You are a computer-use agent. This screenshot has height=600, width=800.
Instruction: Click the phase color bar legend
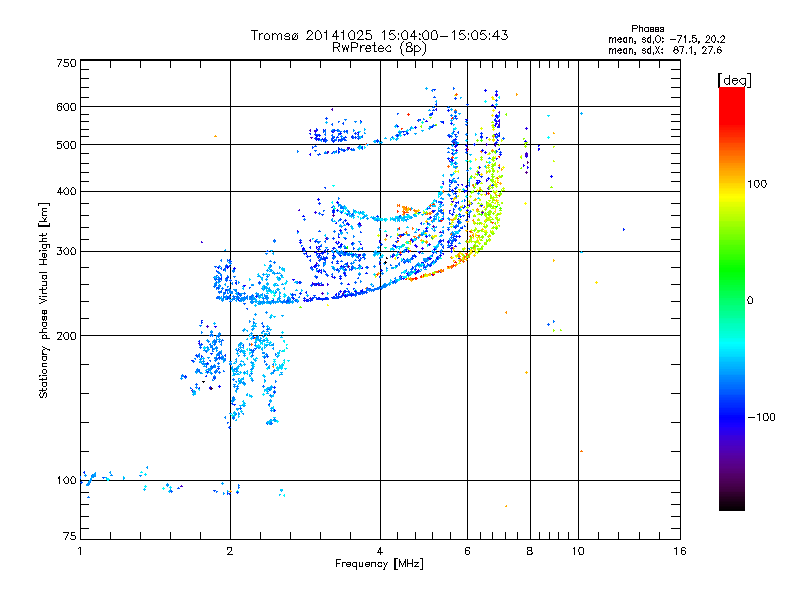732,298
